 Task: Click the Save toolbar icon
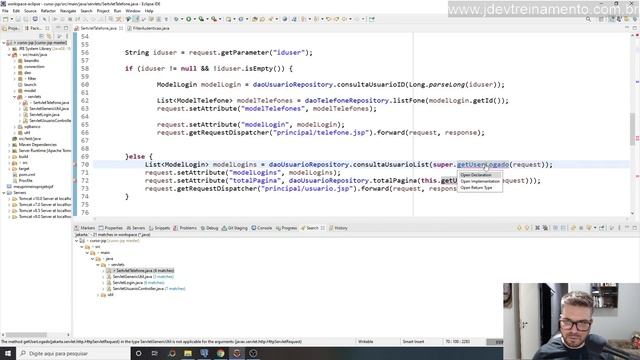(x=18, y=19)
